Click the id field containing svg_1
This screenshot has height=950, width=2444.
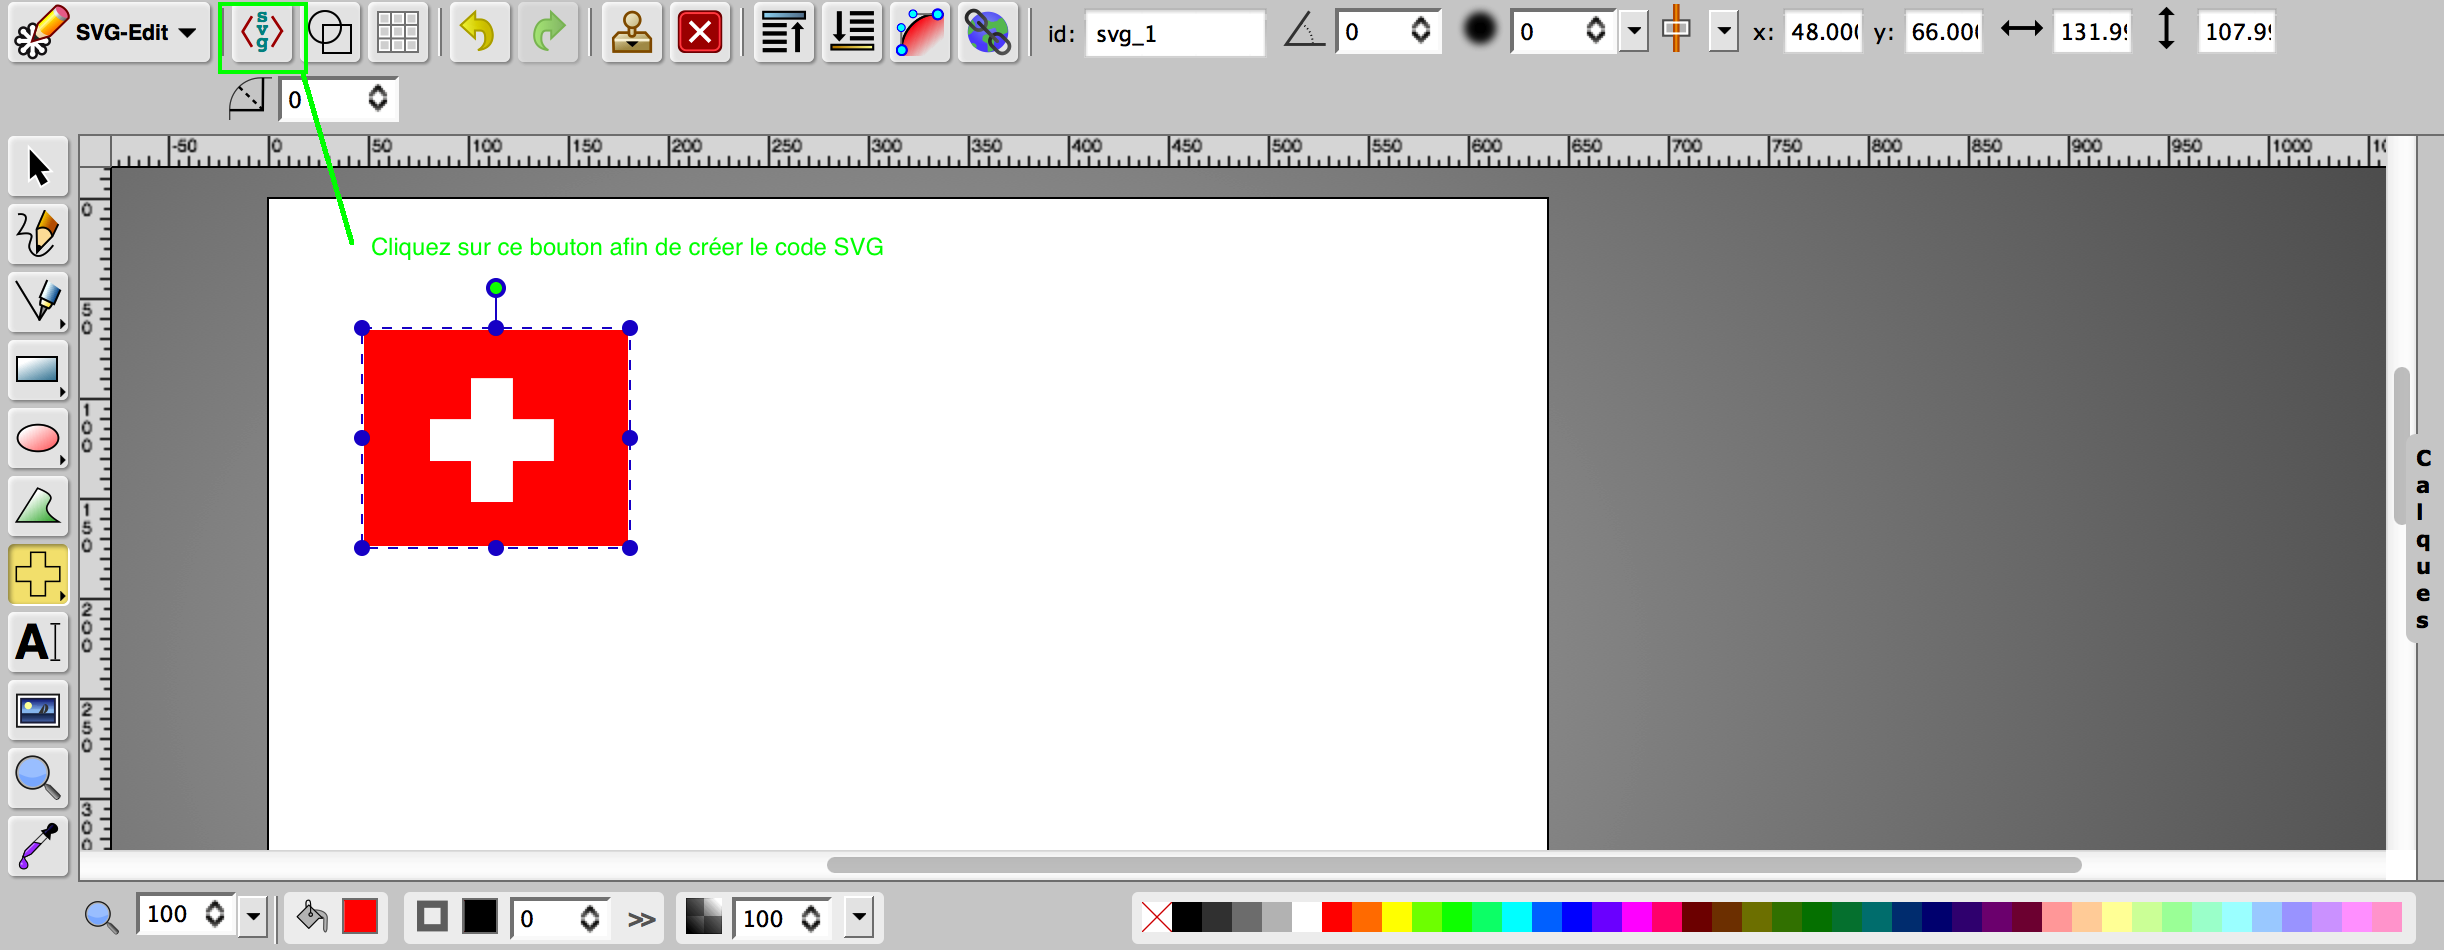(1175, 33)
